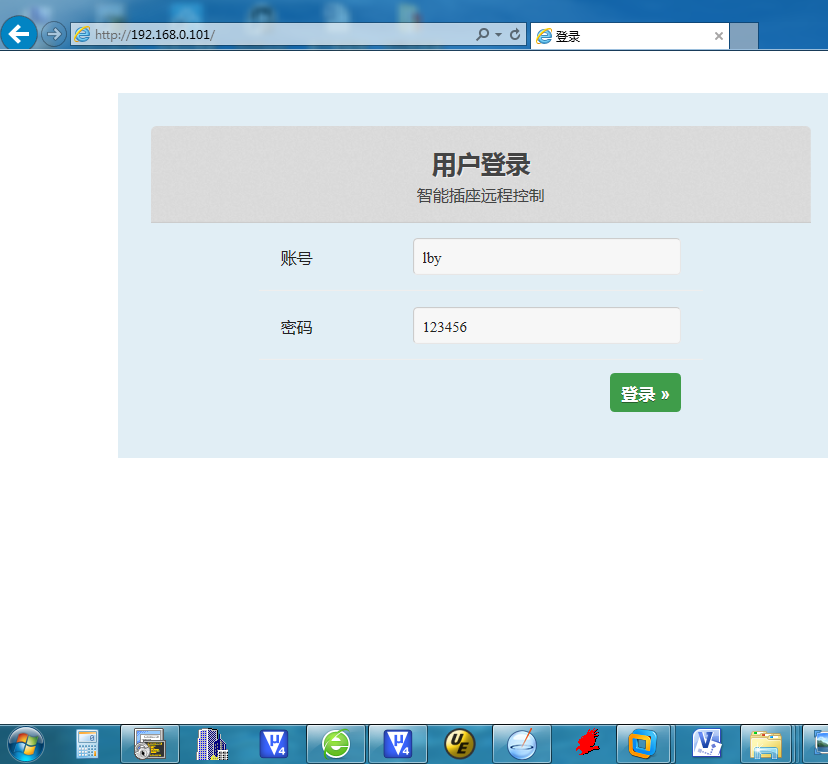Click the compass-style taskbar icon

click(x=520, y=744)
